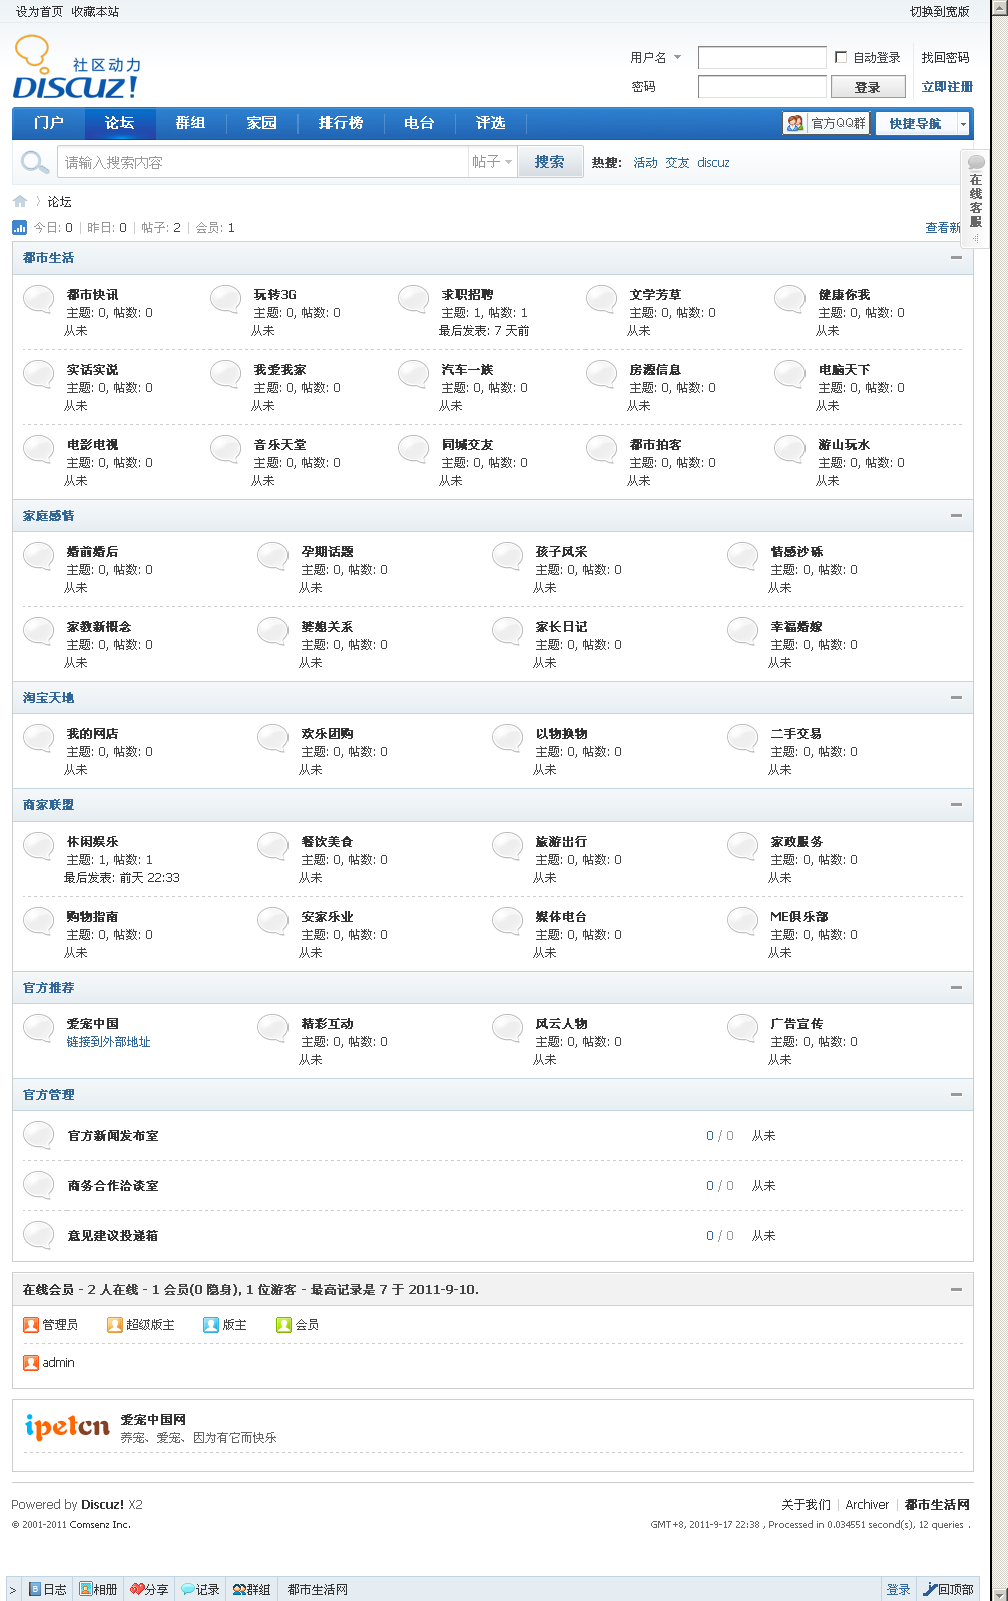
Task: Click the 电脑天下 forum bubble icon
Action: [790, 374]
